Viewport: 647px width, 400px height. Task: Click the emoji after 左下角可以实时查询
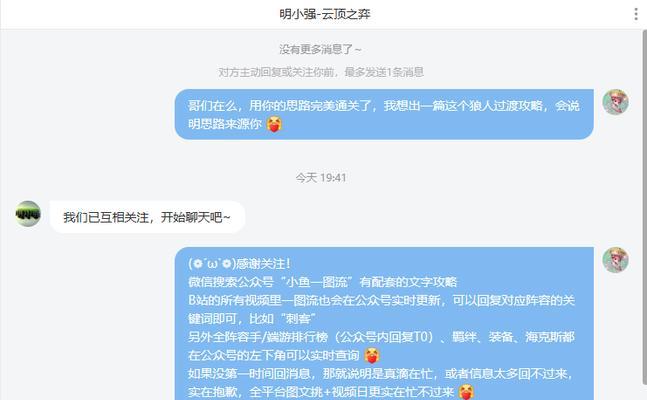point(372,355)
